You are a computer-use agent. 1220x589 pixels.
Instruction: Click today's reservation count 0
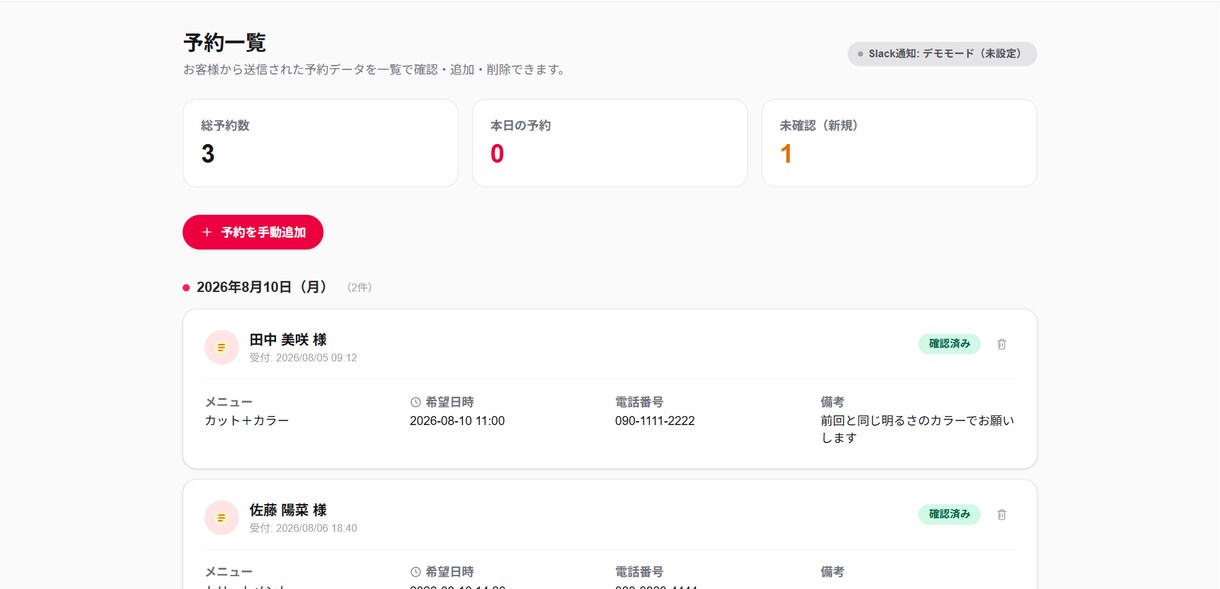pos(497,154)
